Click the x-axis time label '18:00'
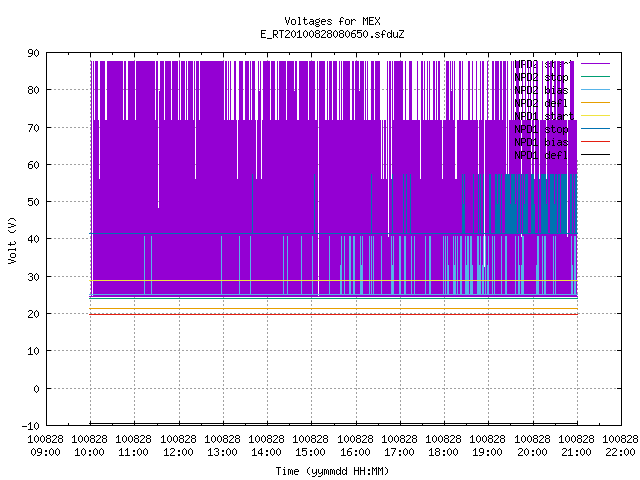This screenshot has width=640, height=480. coord(444,453)
